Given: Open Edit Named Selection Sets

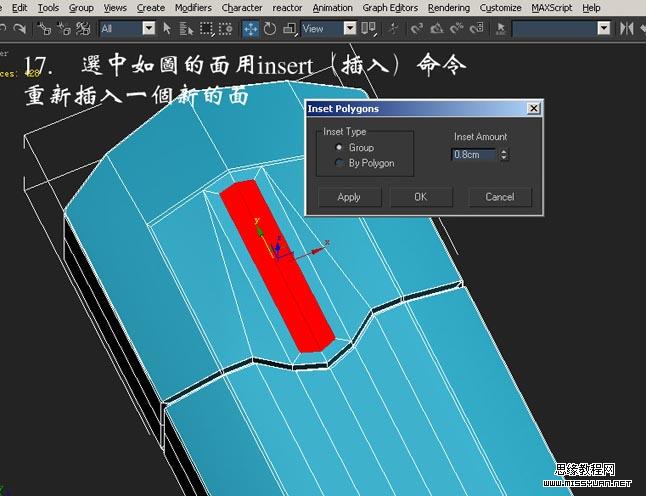Looking at the screenshot, I should coord(501,28).
